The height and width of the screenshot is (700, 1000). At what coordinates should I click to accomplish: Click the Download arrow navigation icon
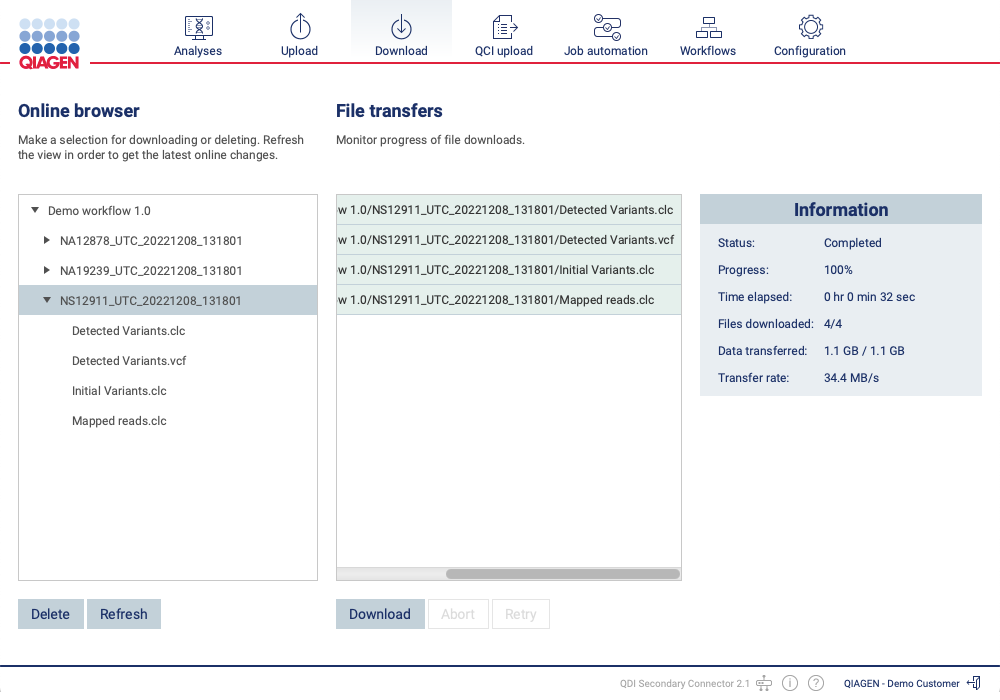pyautogui.click(x=401, y=27)
